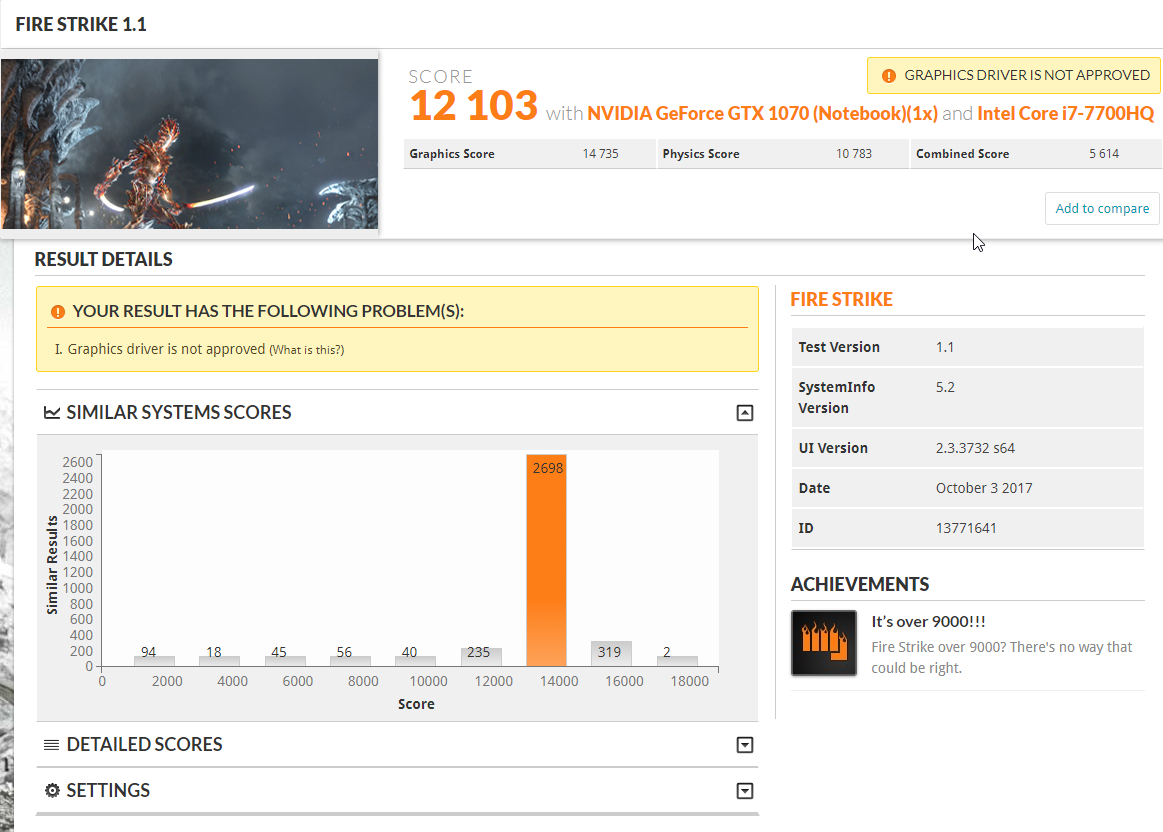The height and width of the screenshot is (832, 1163).
Task: Click the bar labeled 56 in chart
Action: (x=350, y=661)
